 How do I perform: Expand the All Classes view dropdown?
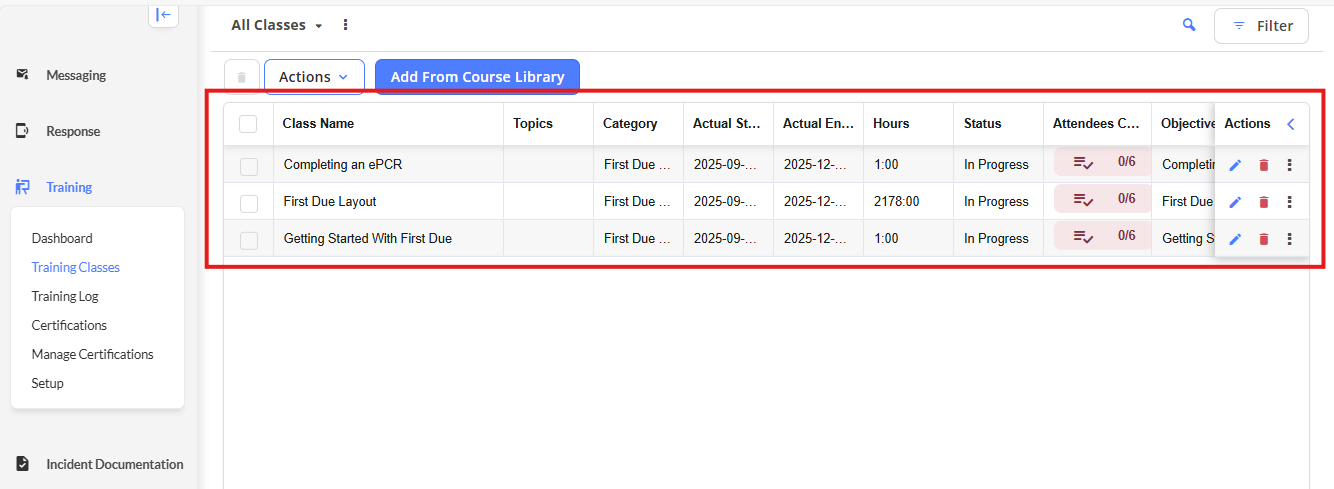click(277, 25)
